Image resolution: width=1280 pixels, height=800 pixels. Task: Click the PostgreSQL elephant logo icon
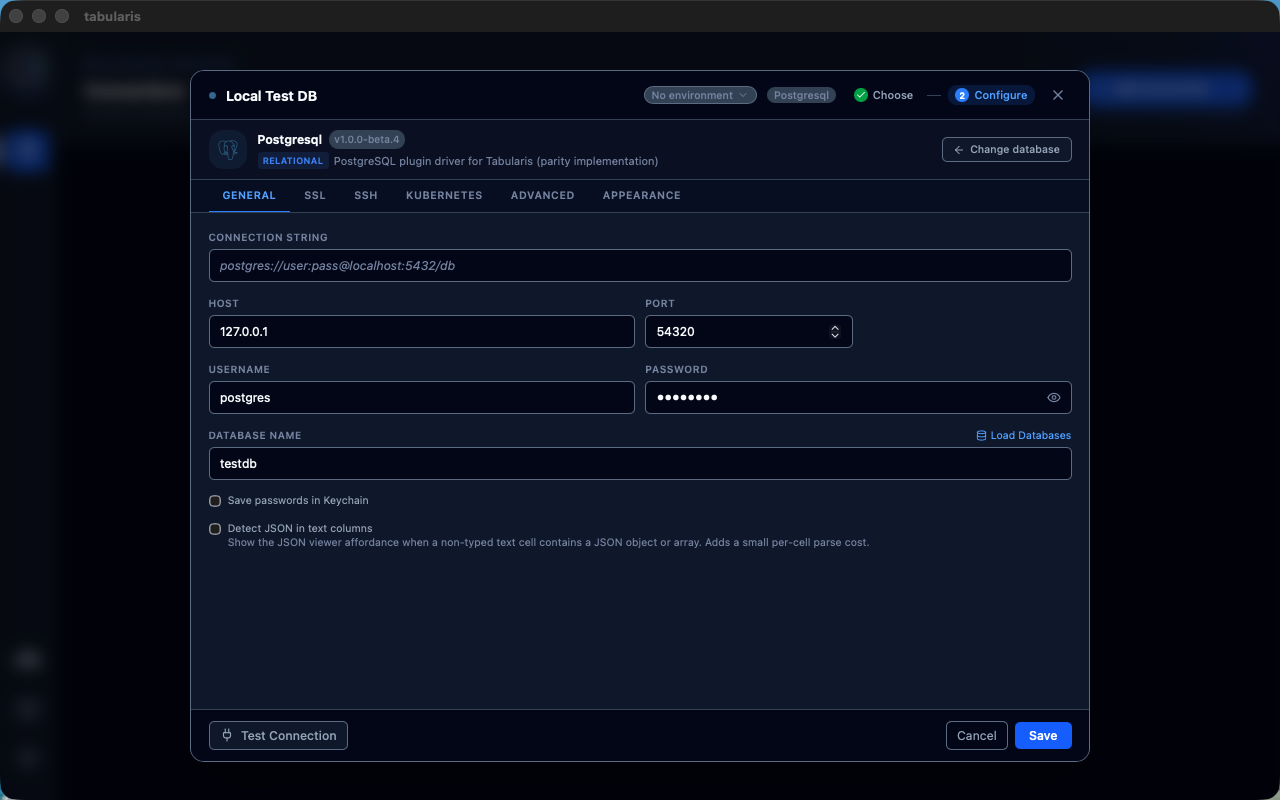(228, 149)
